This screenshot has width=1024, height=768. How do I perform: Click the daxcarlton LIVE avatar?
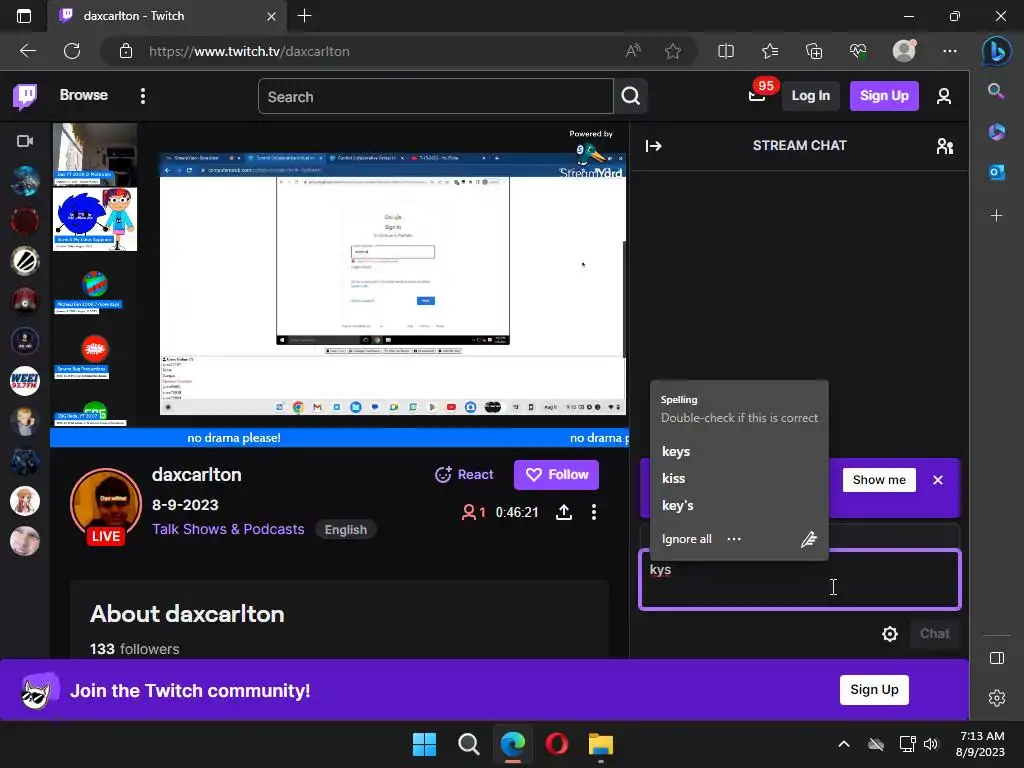[106, 505]
